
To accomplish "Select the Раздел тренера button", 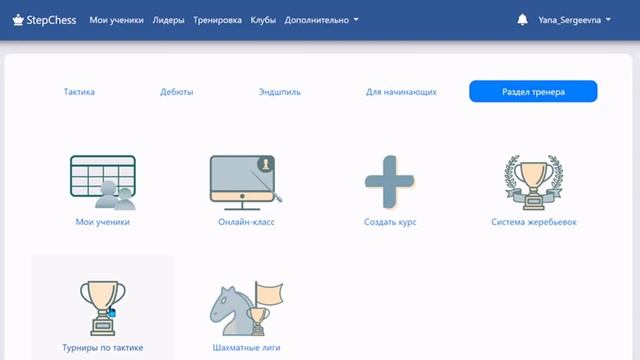I will (533, 91).
